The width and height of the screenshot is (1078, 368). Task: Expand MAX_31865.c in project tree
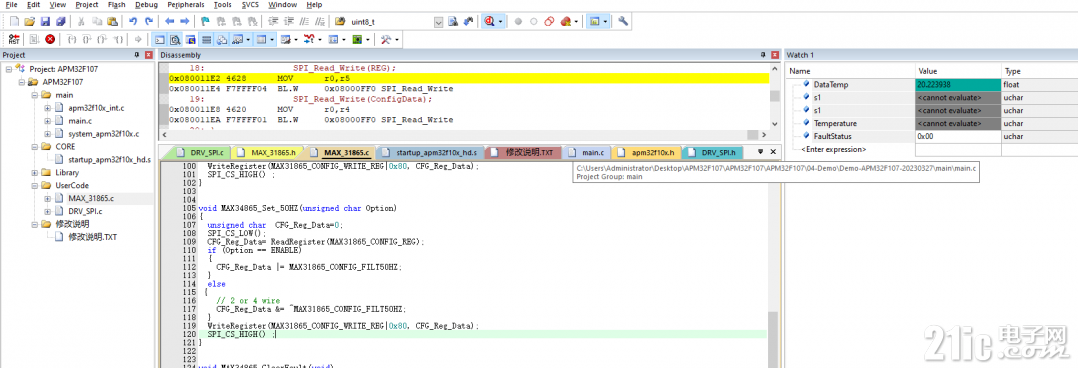(x=47, y=199)
